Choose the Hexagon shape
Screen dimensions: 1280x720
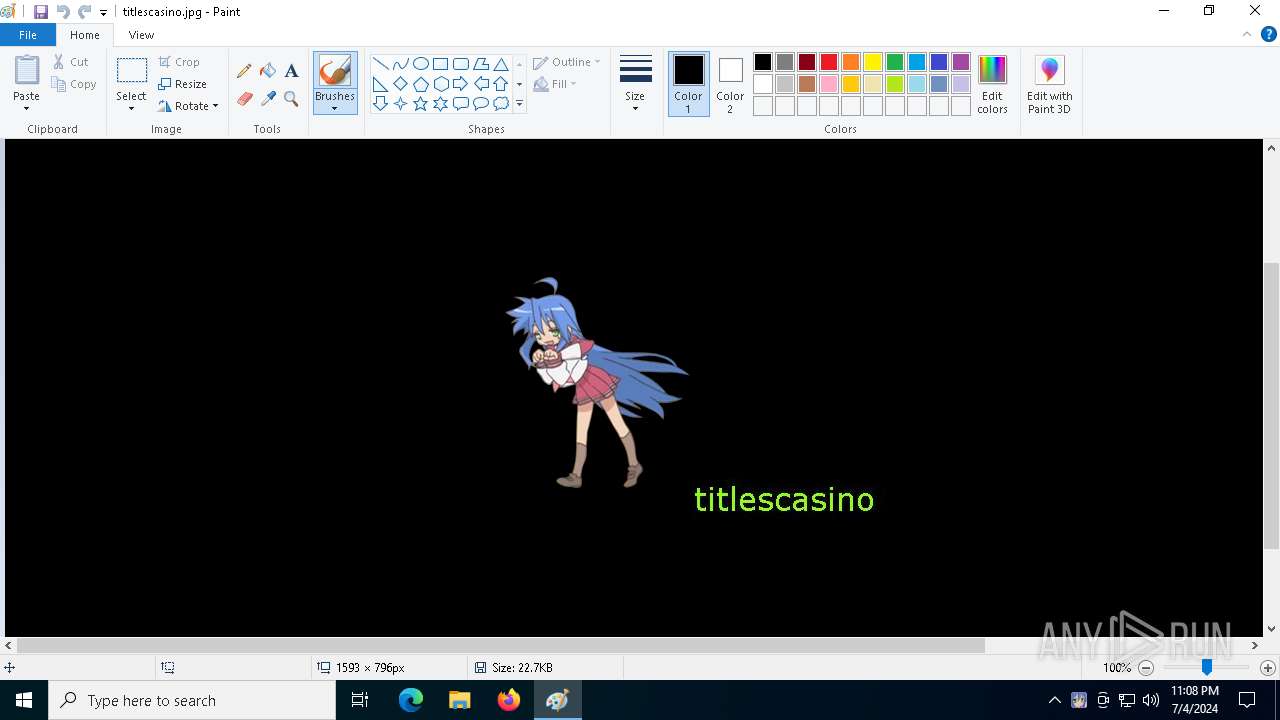coord(441,84)
